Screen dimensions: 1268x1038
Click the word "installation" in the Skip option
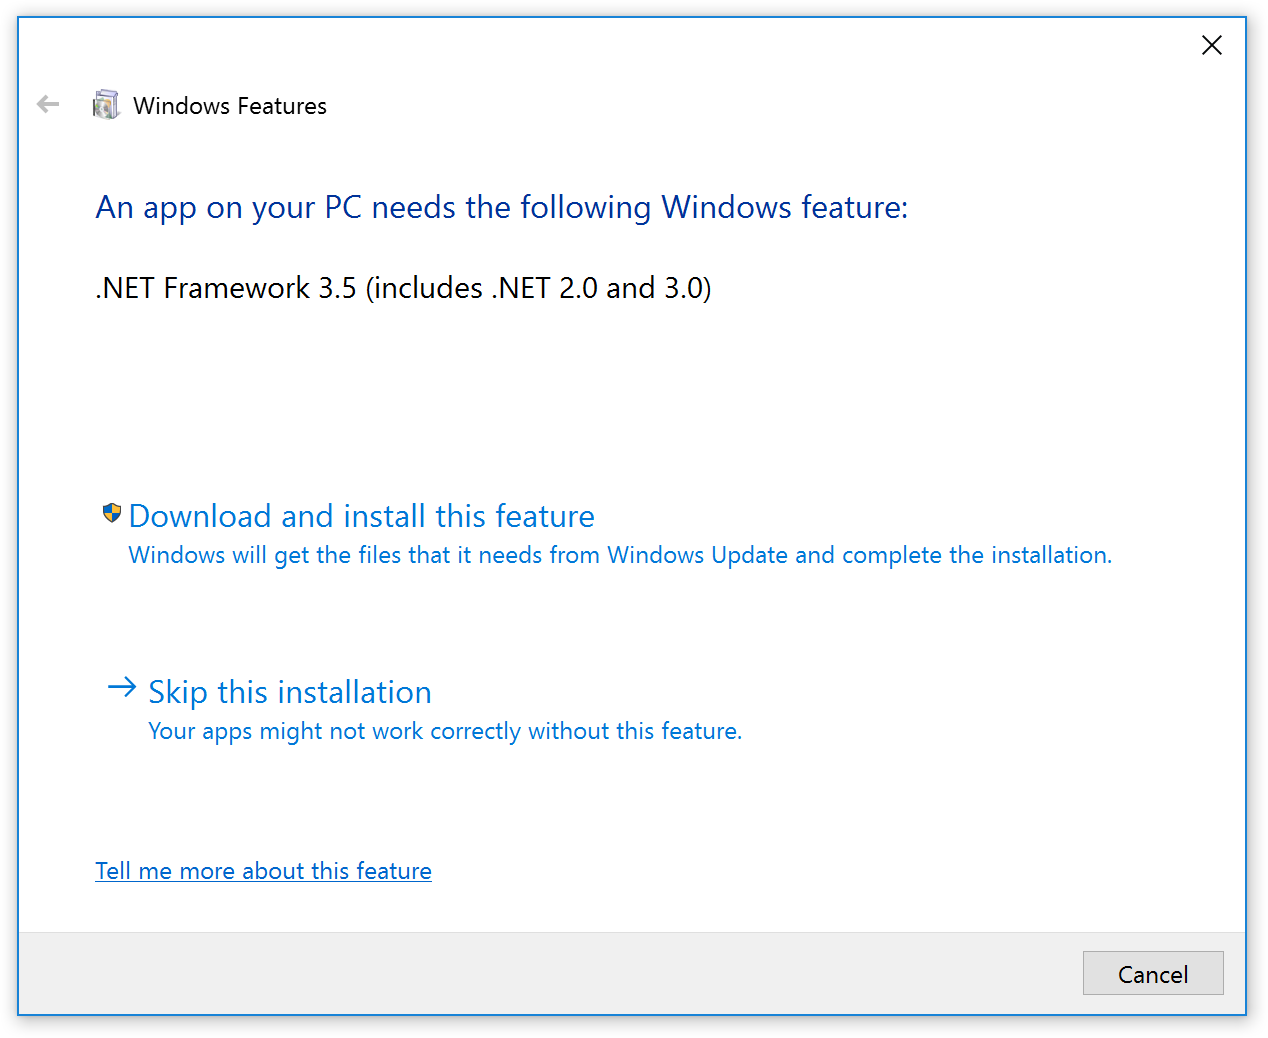pyautogui.click(x=354, y=692)
